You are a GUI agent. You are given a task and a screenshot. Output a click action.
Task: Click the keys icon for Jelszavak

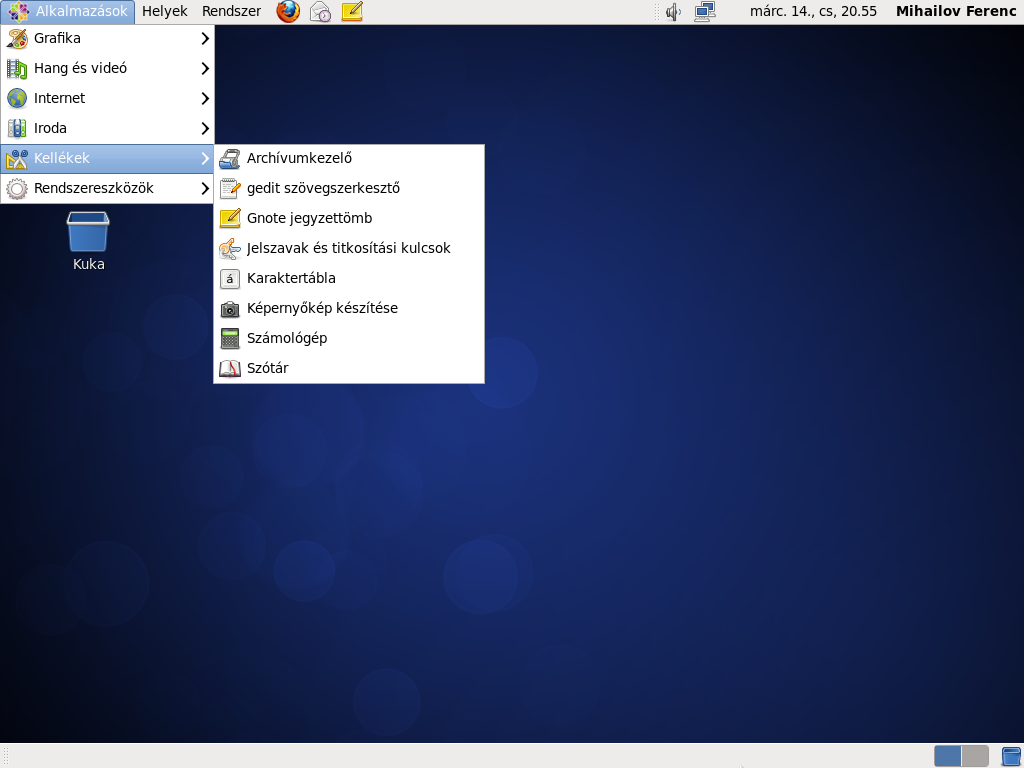pos(230,249)
